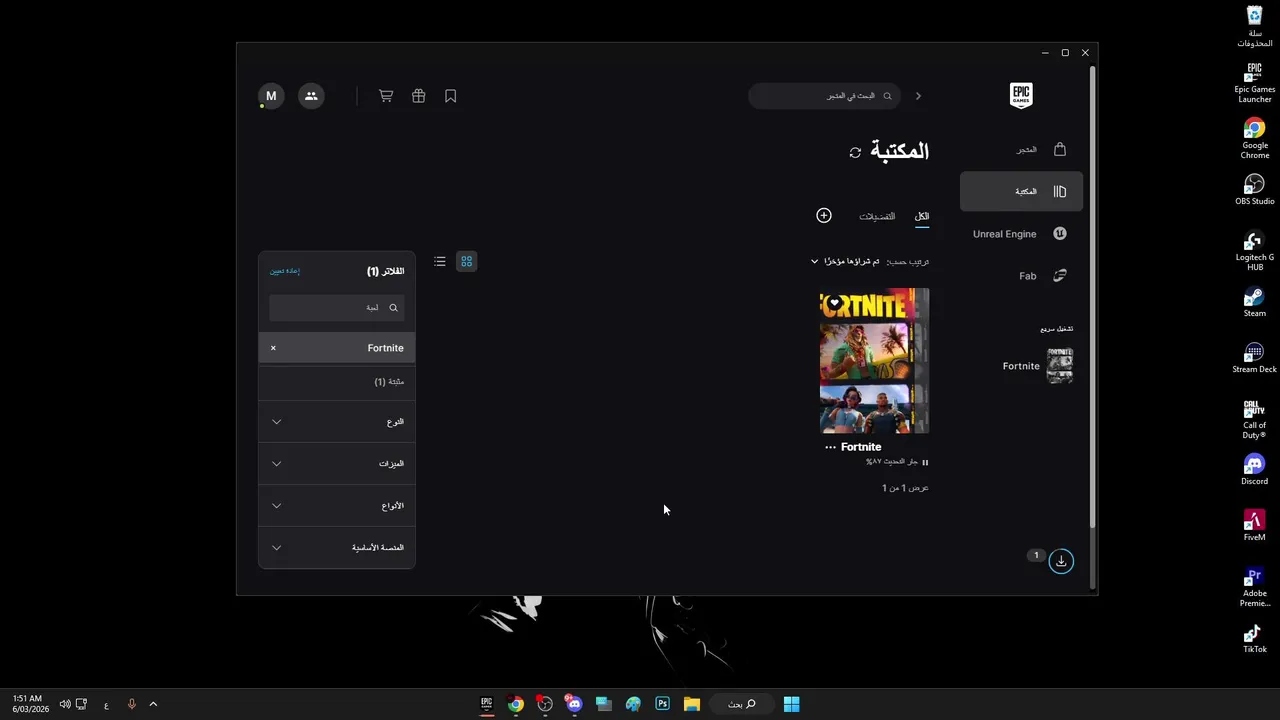
Task: Click the microphone tray icon
Action: (x=131, y=704)
